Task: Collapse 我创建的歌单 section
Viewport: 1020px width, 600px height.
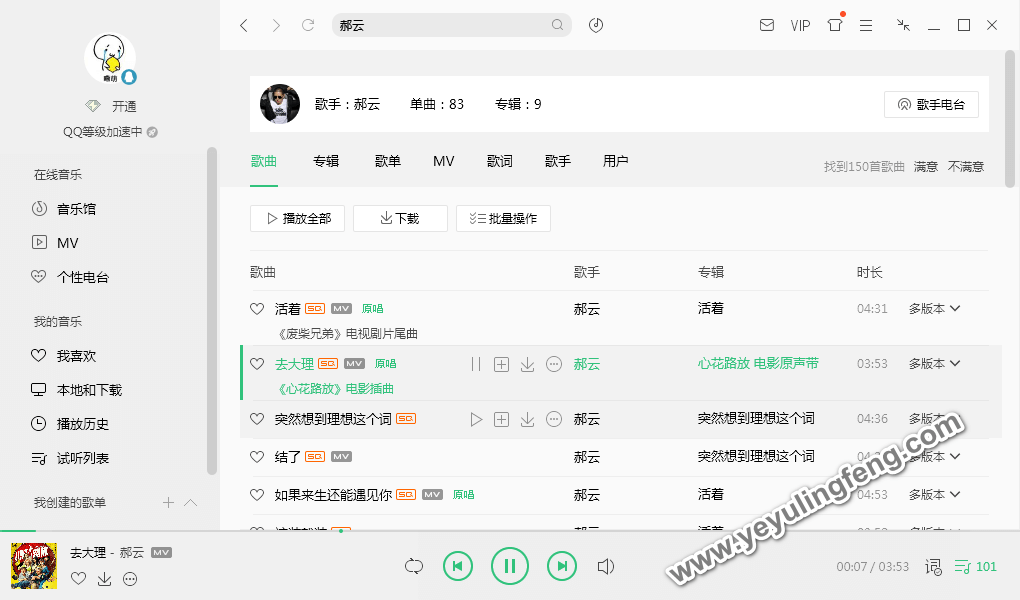Action: coord(191,502)
